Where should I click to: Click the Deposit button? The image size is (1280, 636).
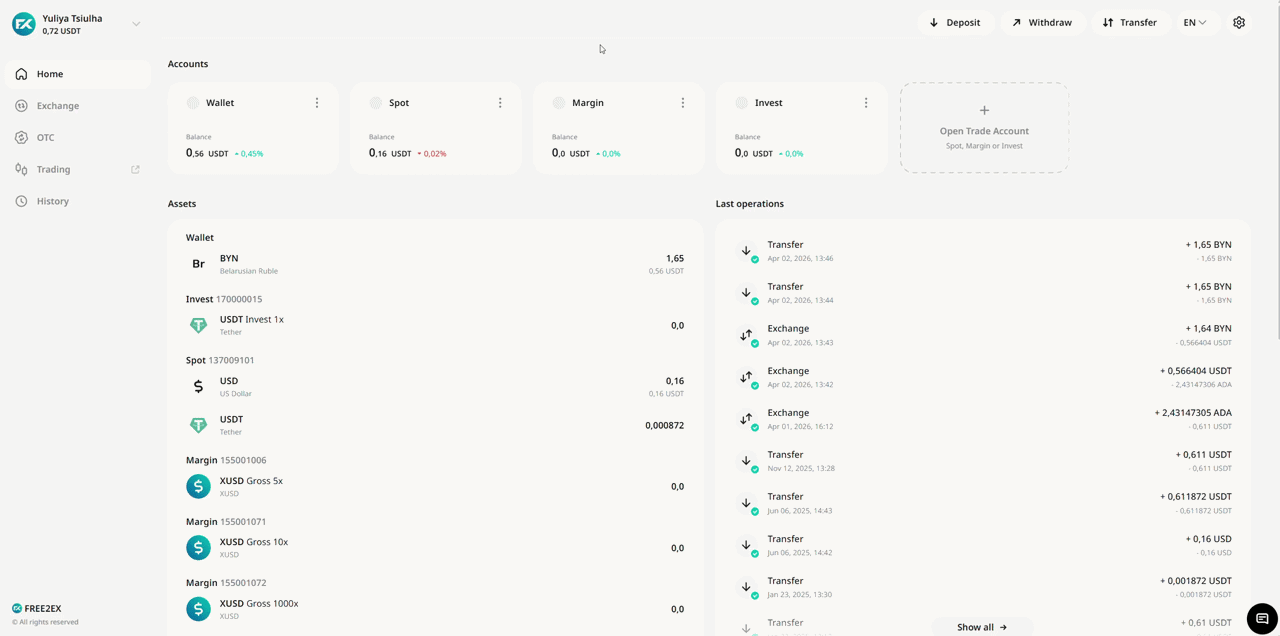955,22
